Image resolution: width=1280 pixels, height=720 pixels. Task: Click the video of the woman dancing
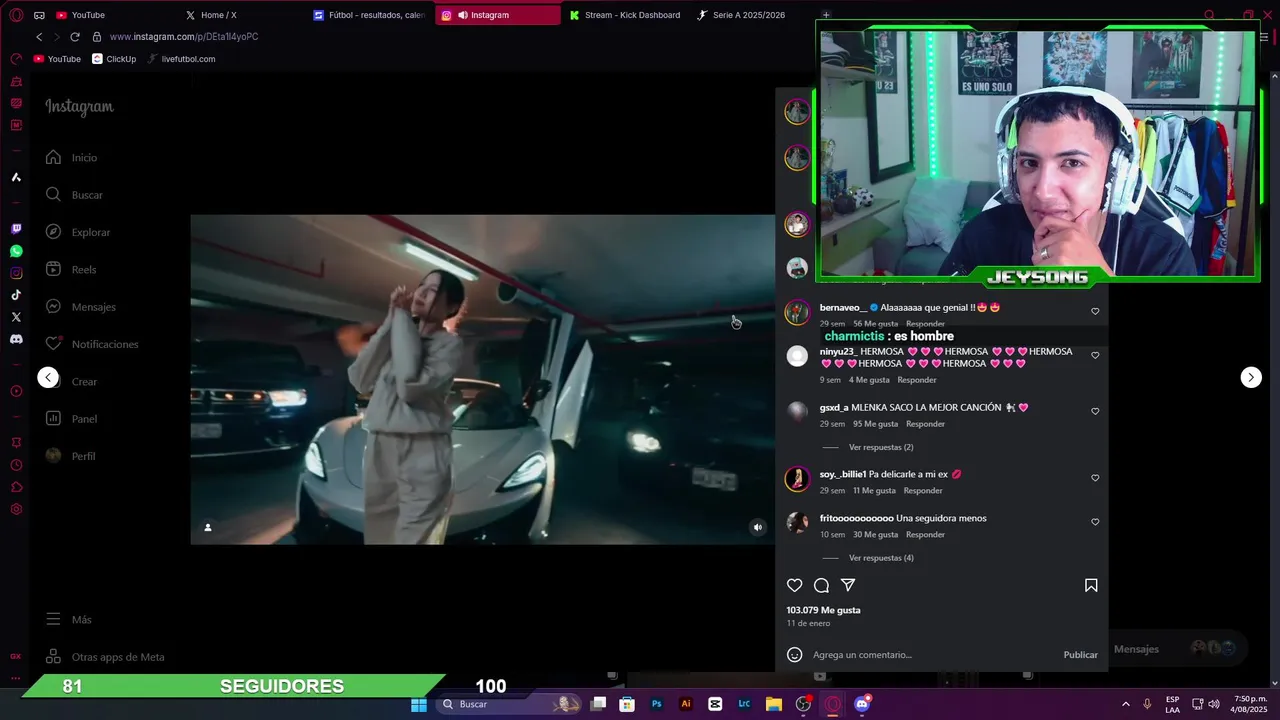(482, 379)
